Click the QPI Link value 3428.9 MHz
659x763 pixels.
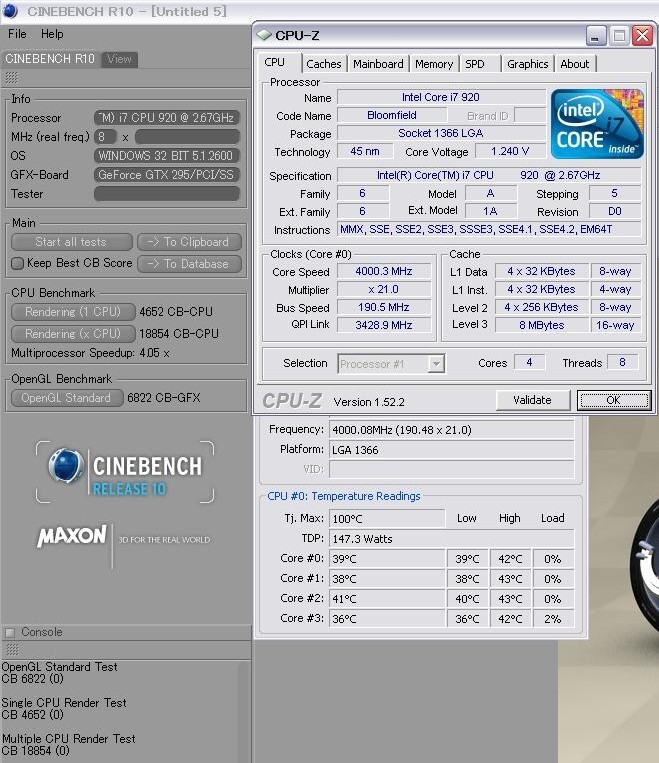coord(384,325)
